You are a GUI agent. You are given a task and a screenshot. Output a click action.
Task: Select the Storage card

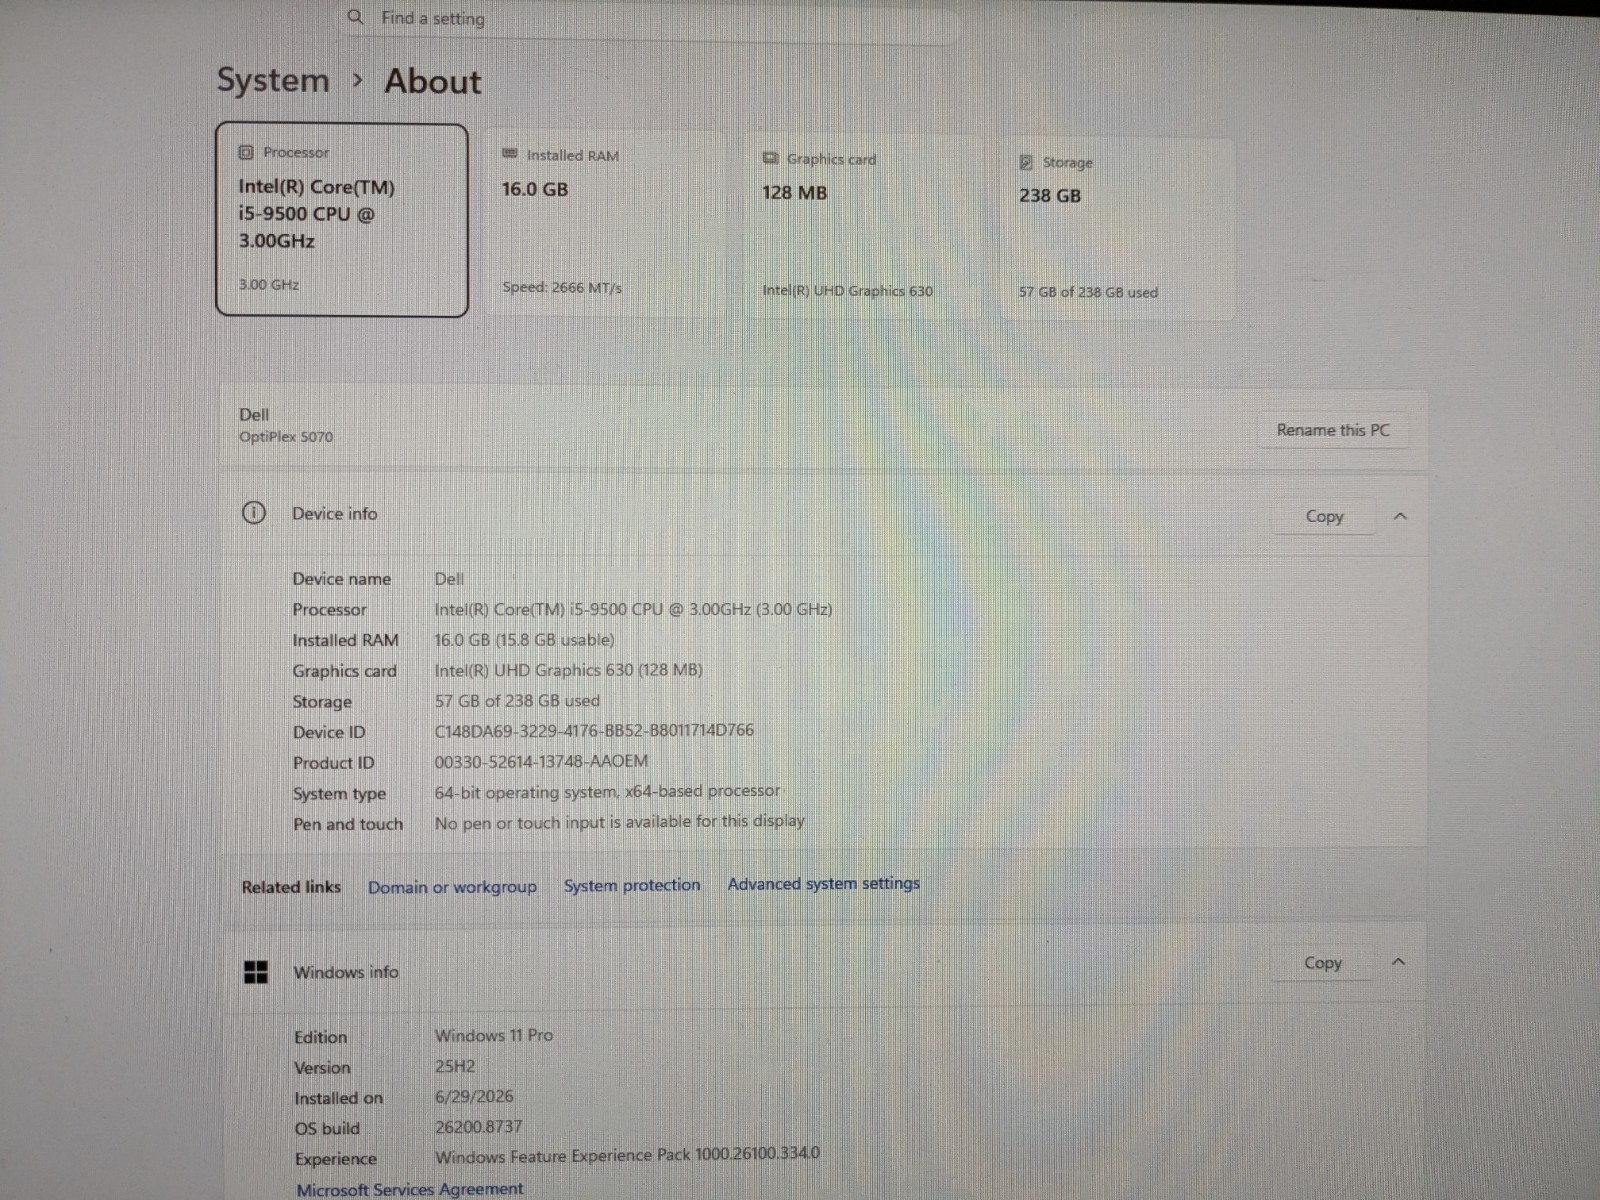tap(1118, 229)
